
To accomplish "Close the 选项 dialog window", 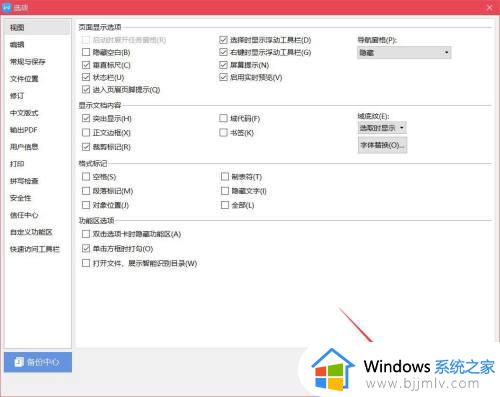I will [490, 7].
